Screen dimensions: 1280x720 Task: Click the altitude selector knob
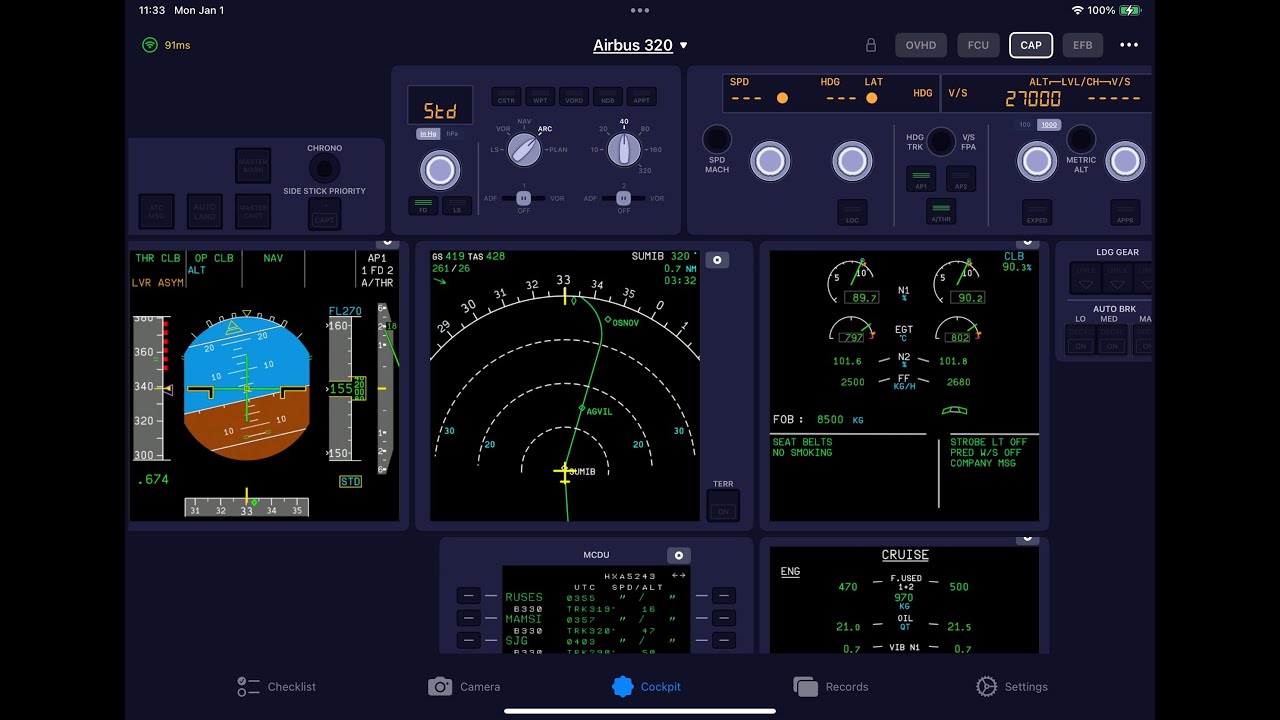pyautogui.click(x=1037, y=161)
